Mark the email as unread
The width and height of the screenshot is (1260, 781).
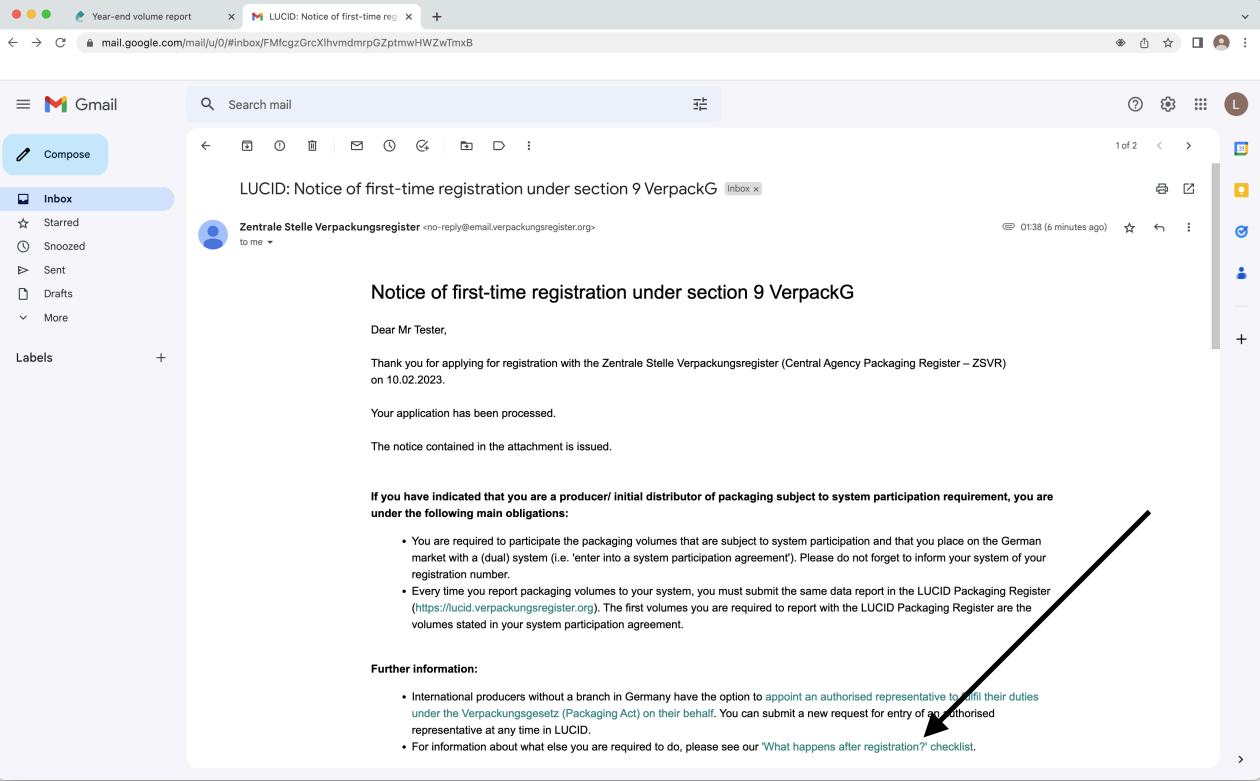pyautogui.click(x=356, y=146)
